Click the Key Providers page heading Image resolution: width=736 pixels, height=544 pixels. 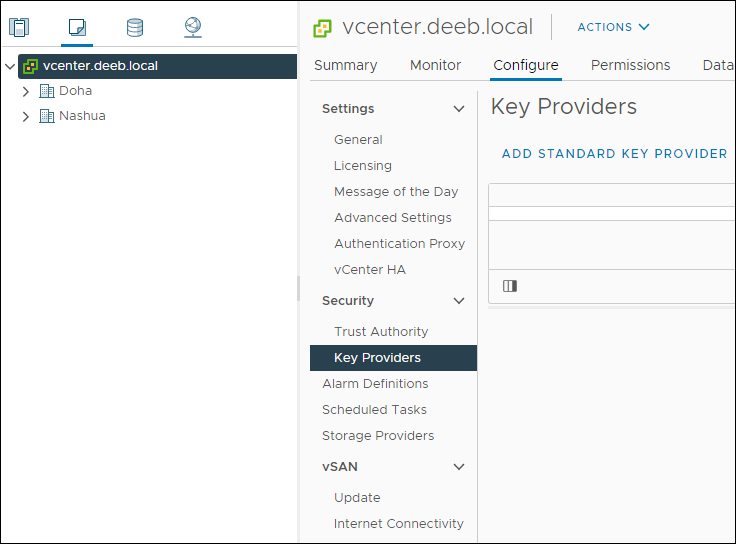pyautogui.click(x=564, y=107)
